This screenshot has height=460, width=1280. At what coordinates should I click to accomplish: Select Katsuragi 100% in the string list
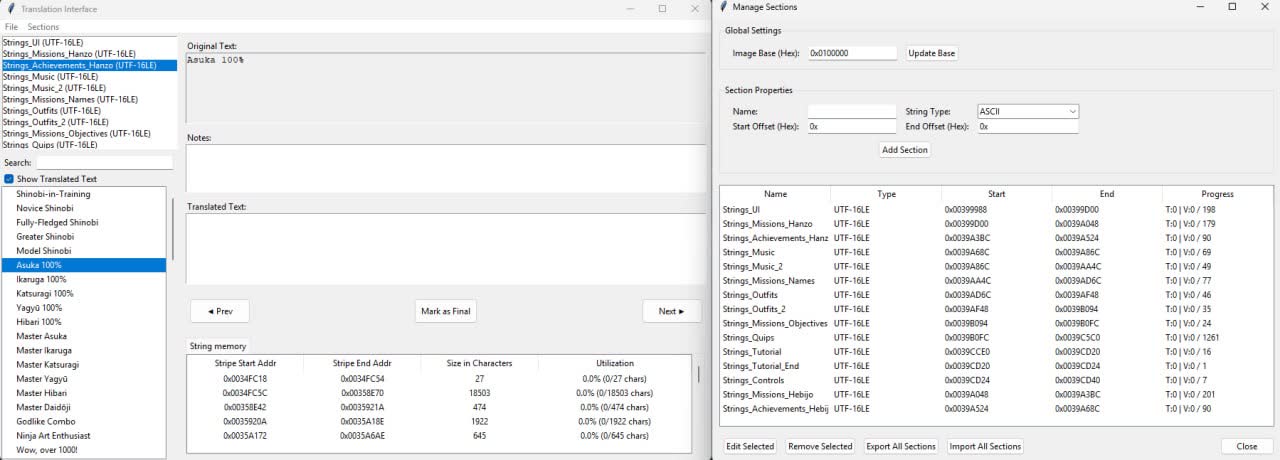[45, 294]
